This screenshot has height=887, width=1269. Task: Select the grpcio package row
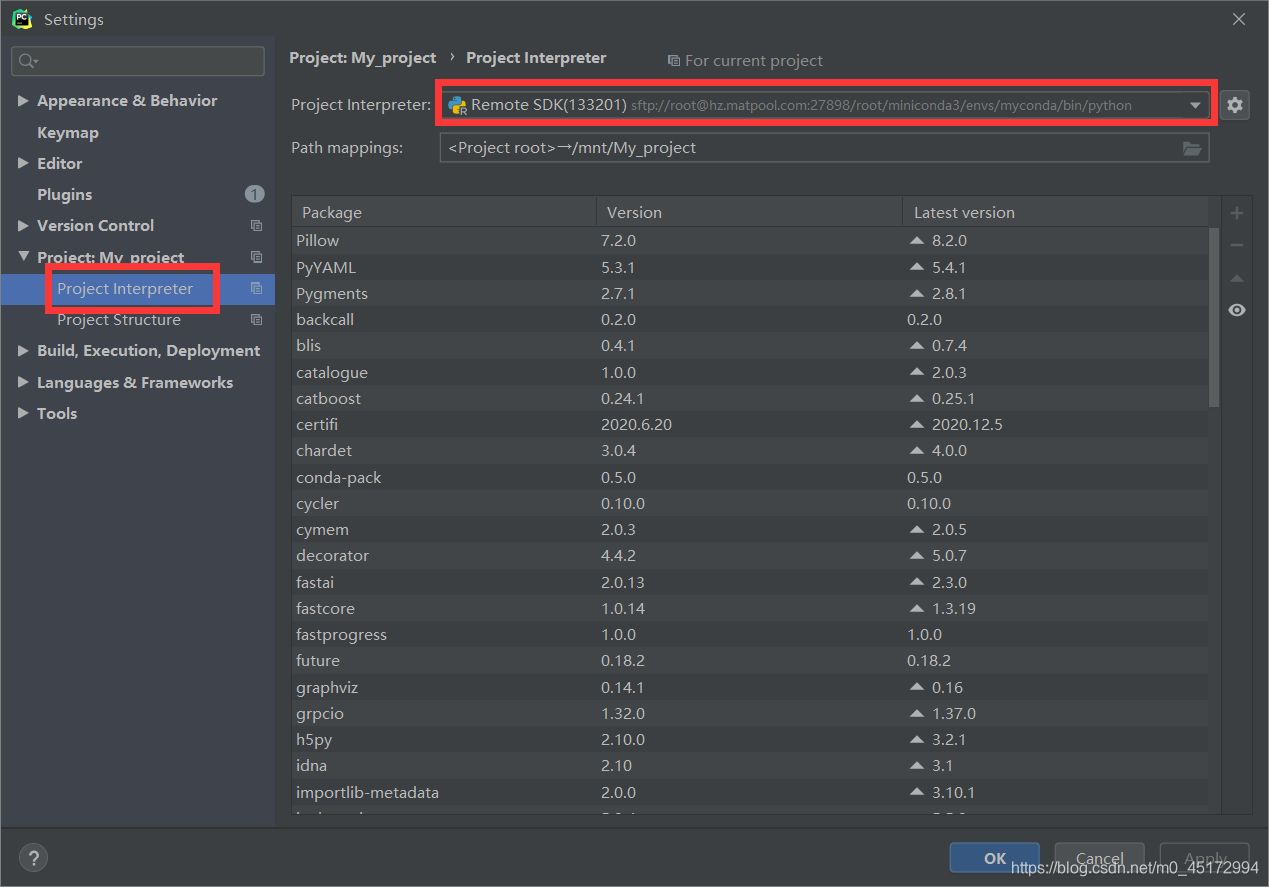coord(749,714)
